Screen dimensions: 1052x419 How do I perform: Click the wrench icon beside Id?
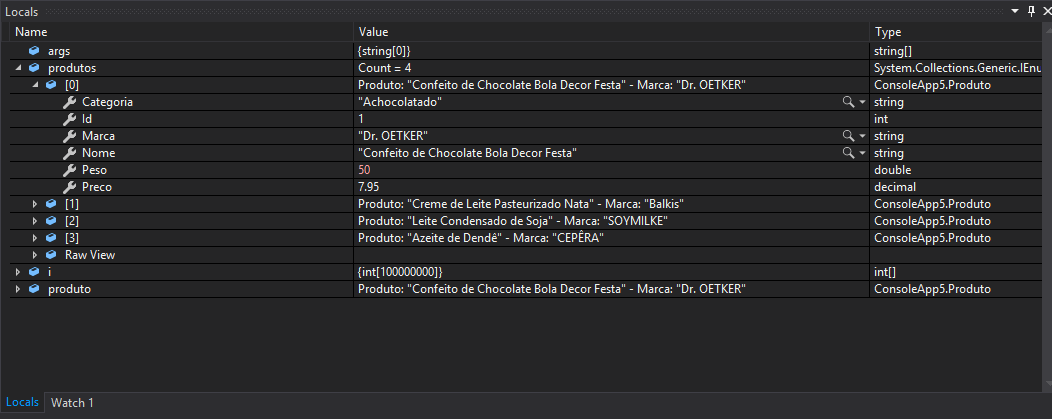[69, 119]
